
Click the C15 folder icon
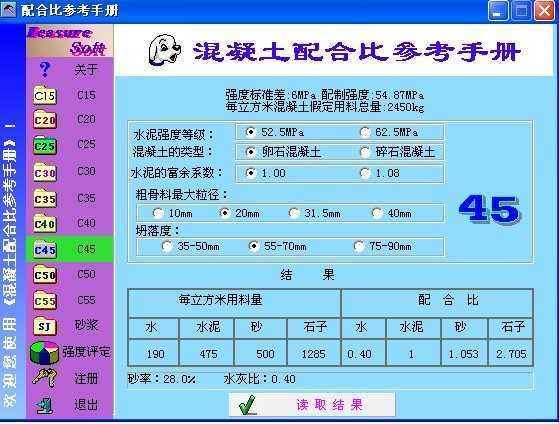tap(45, 95)
